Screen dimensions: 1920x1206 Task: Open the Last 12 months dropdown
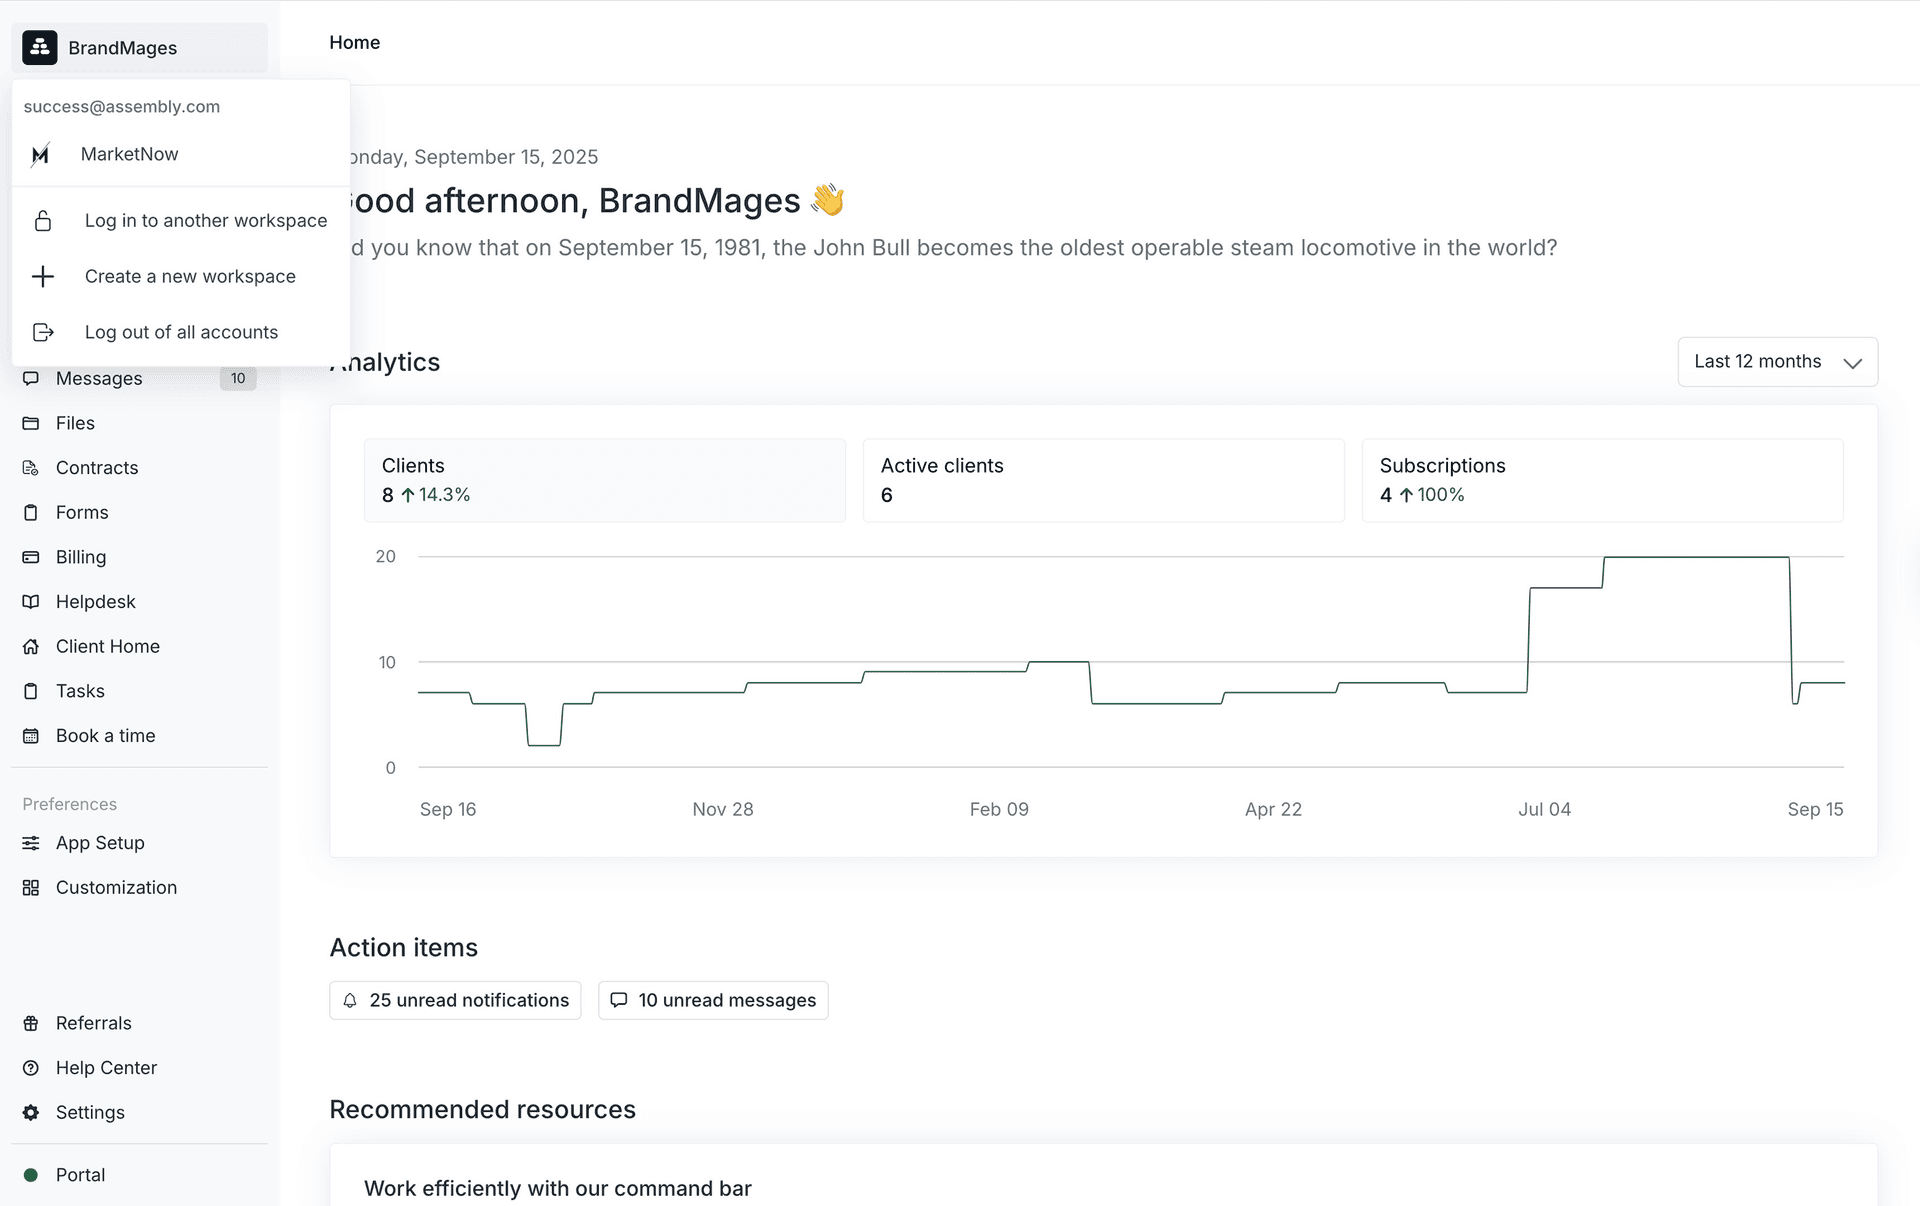(x=1777, y=362)
